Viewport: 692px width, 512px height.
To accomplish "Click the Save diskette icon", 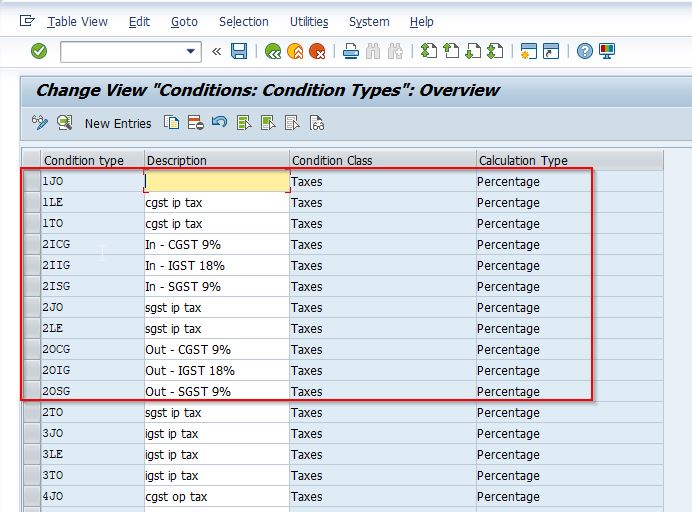I will (239, 51).
